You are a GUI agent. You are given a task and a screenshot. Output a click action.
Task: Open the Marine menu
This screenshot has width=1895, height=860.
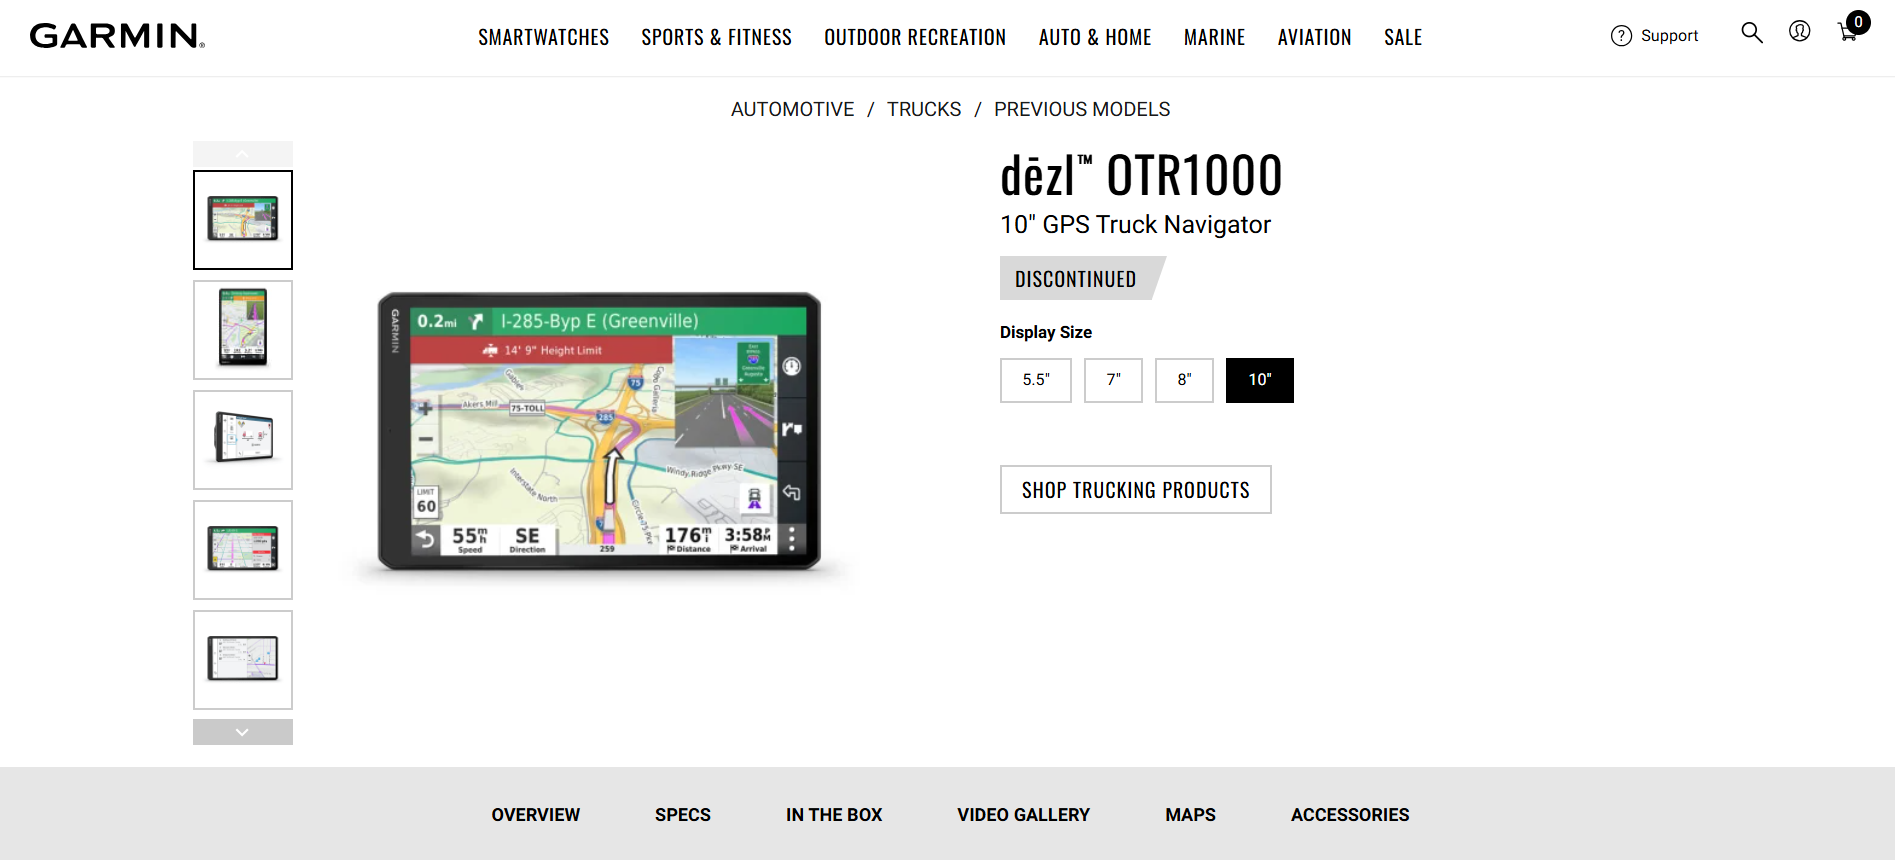pos(1214,38)
